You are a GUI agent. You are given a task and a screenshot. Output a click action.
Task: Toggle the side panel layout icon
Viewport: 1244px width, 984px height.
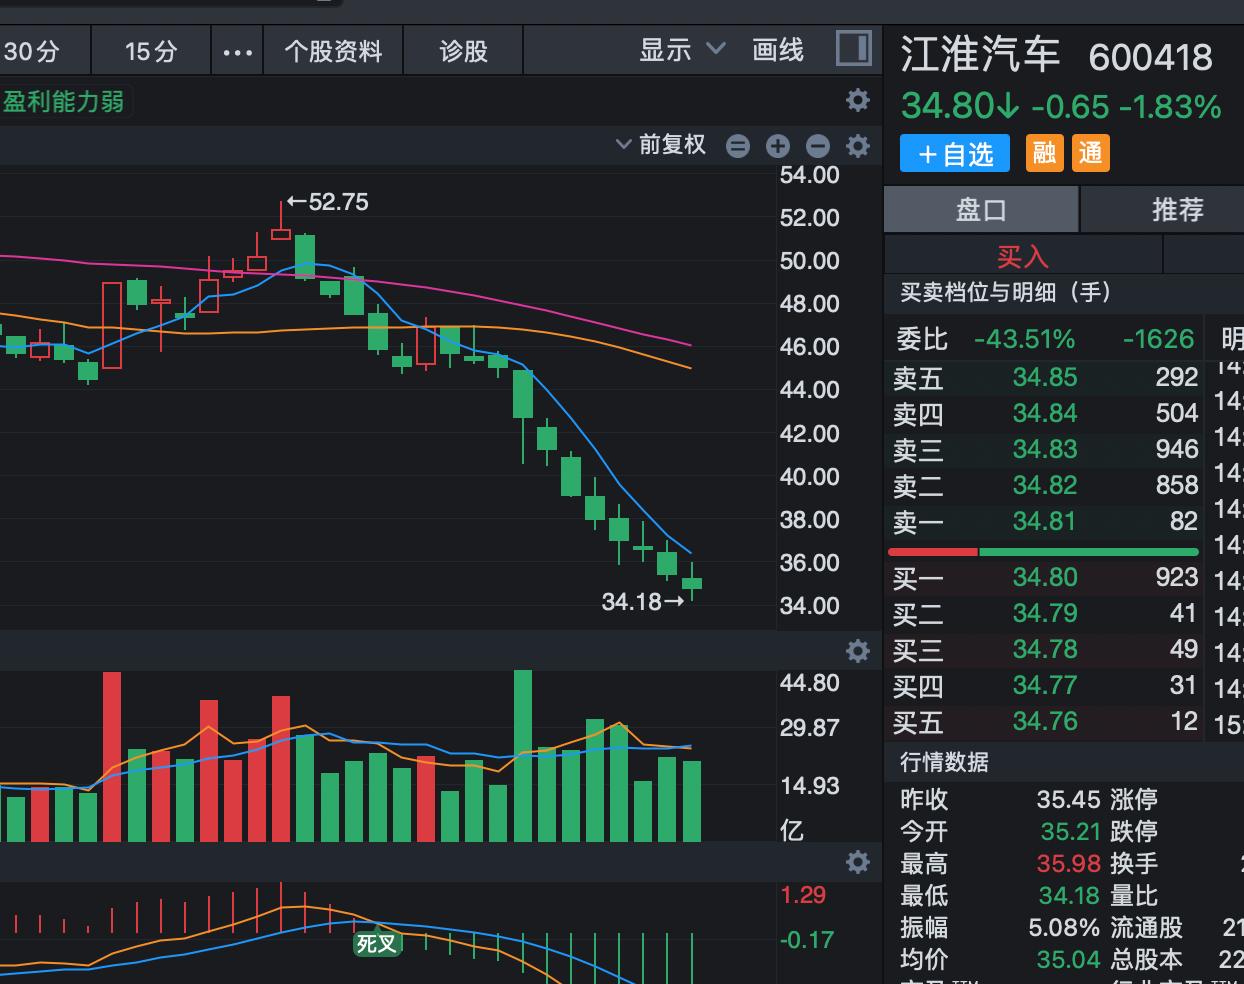(854, 49)
